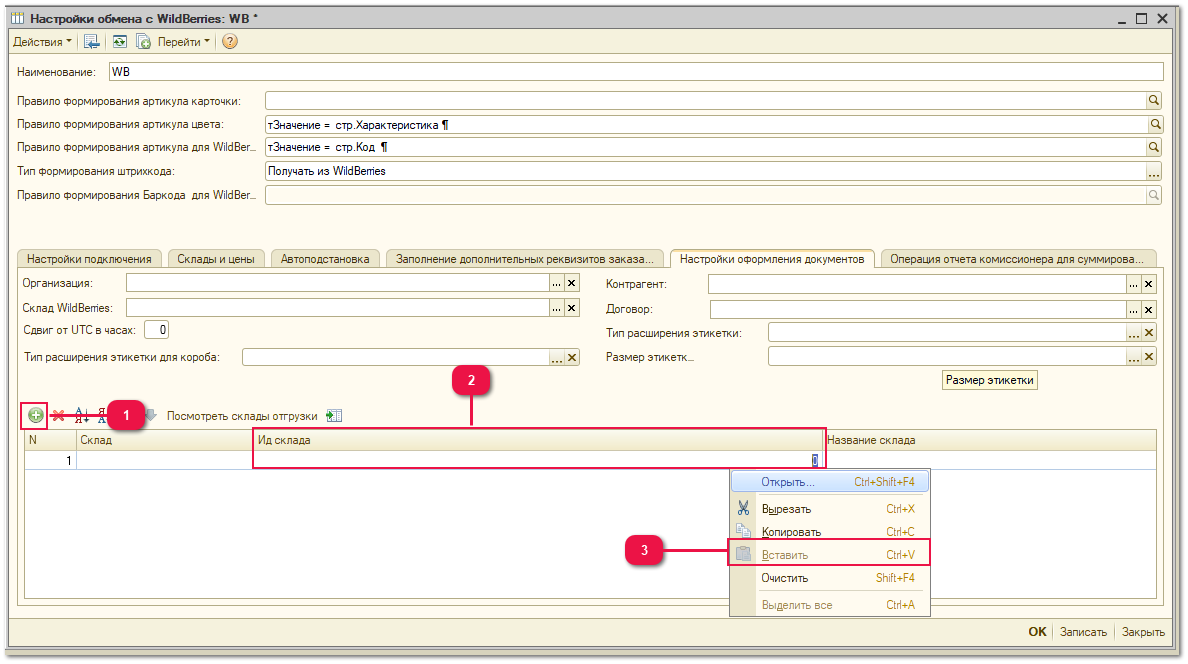This screenshot has width=1188, height=664.
Task: Open Договор selection ellipsis button
Action: coord(1133,309)
